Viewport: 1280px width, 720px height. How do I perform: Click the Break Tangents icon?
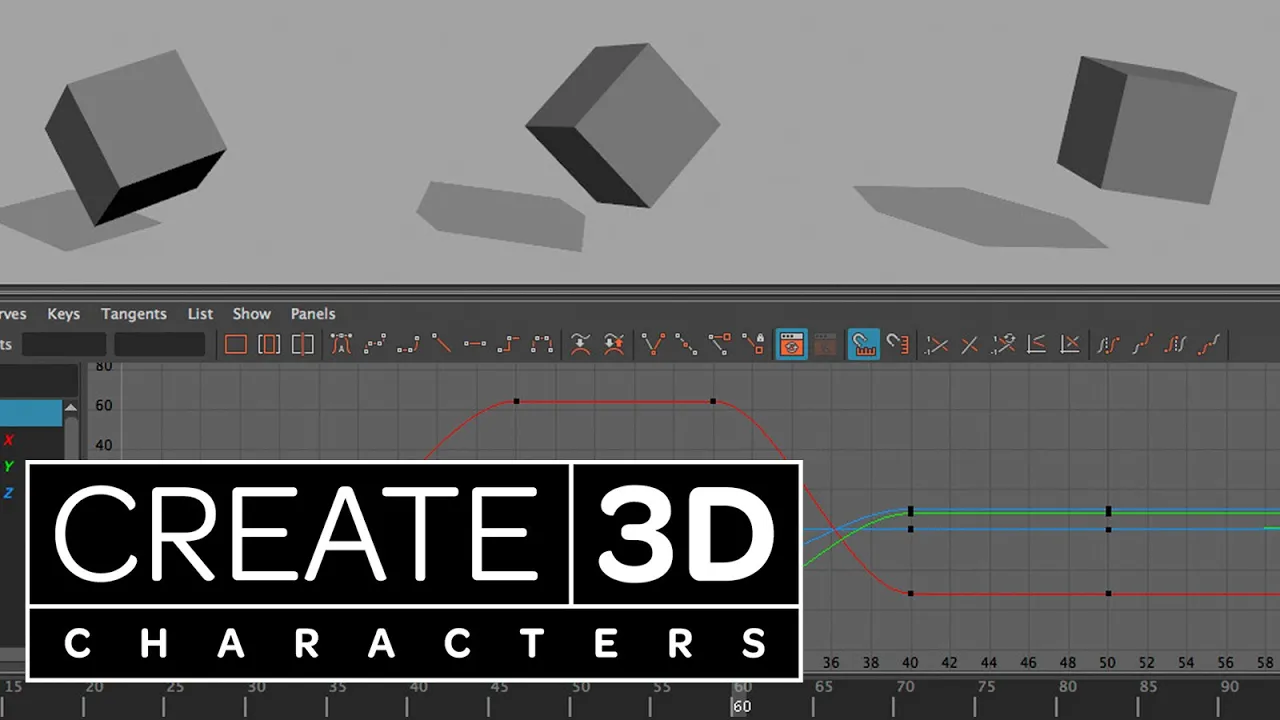[x=653, y=345]
